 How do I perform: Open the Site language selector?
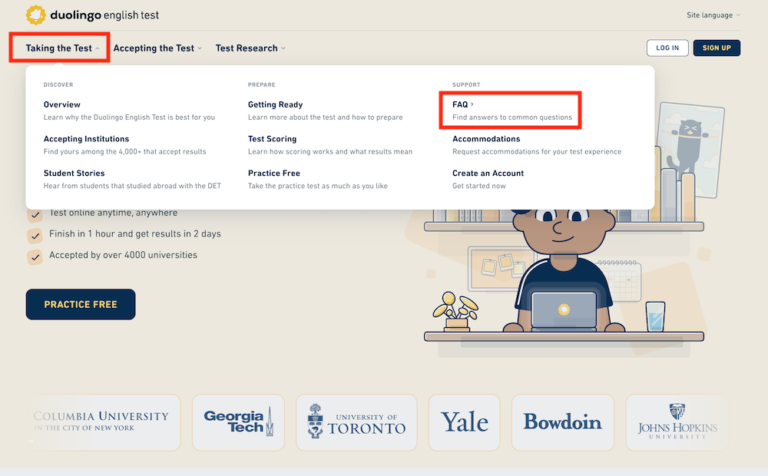coord(713,15)
